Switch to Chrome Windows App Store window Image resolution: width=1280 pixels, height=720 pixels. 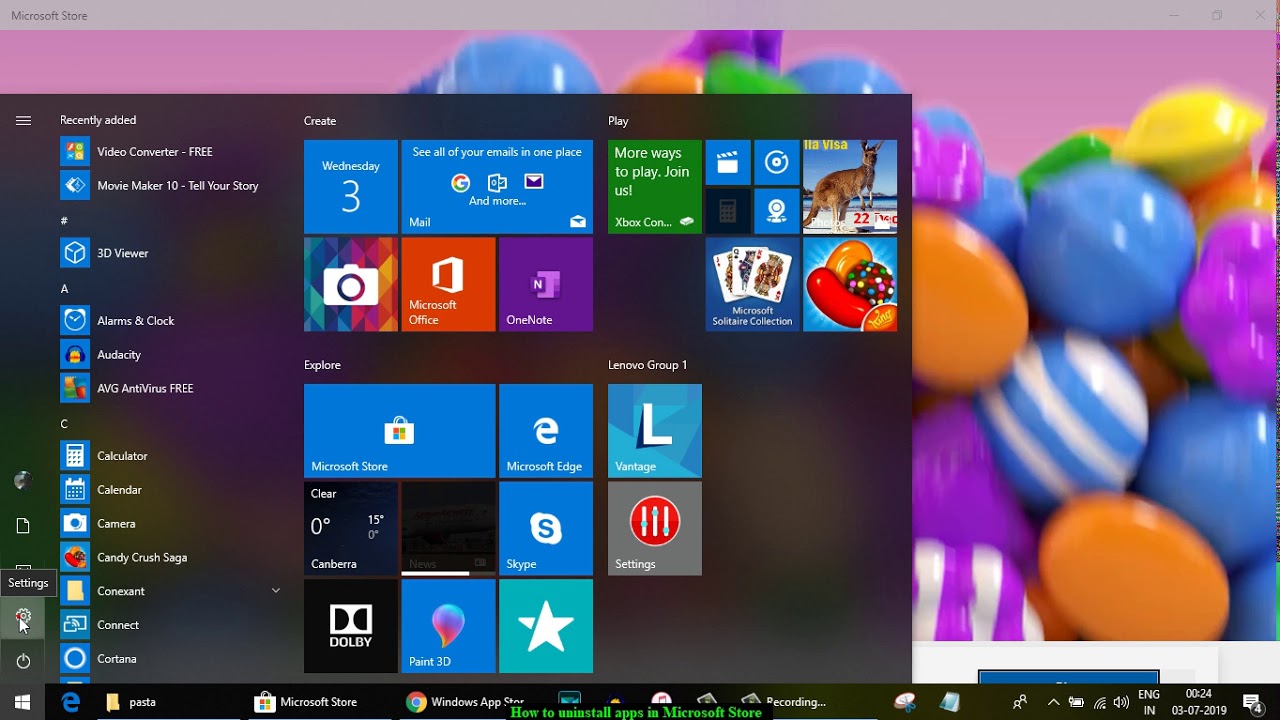[x=466, y=702]
